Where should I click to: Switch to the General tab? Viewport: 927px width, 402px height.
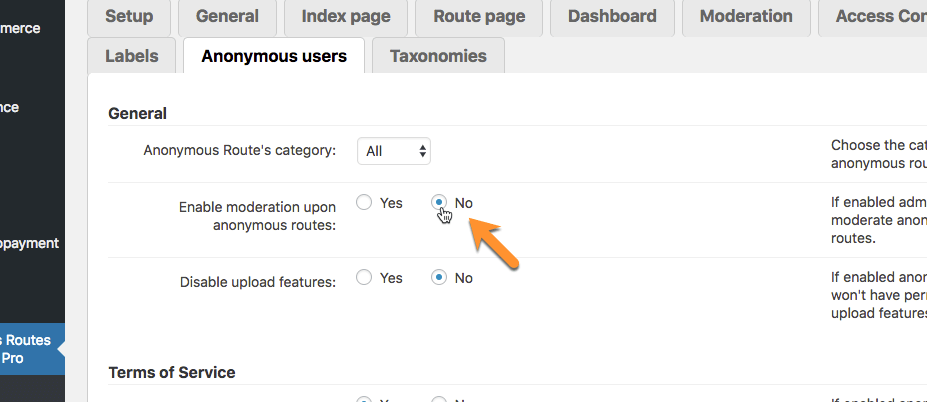(x=227, y=16)
